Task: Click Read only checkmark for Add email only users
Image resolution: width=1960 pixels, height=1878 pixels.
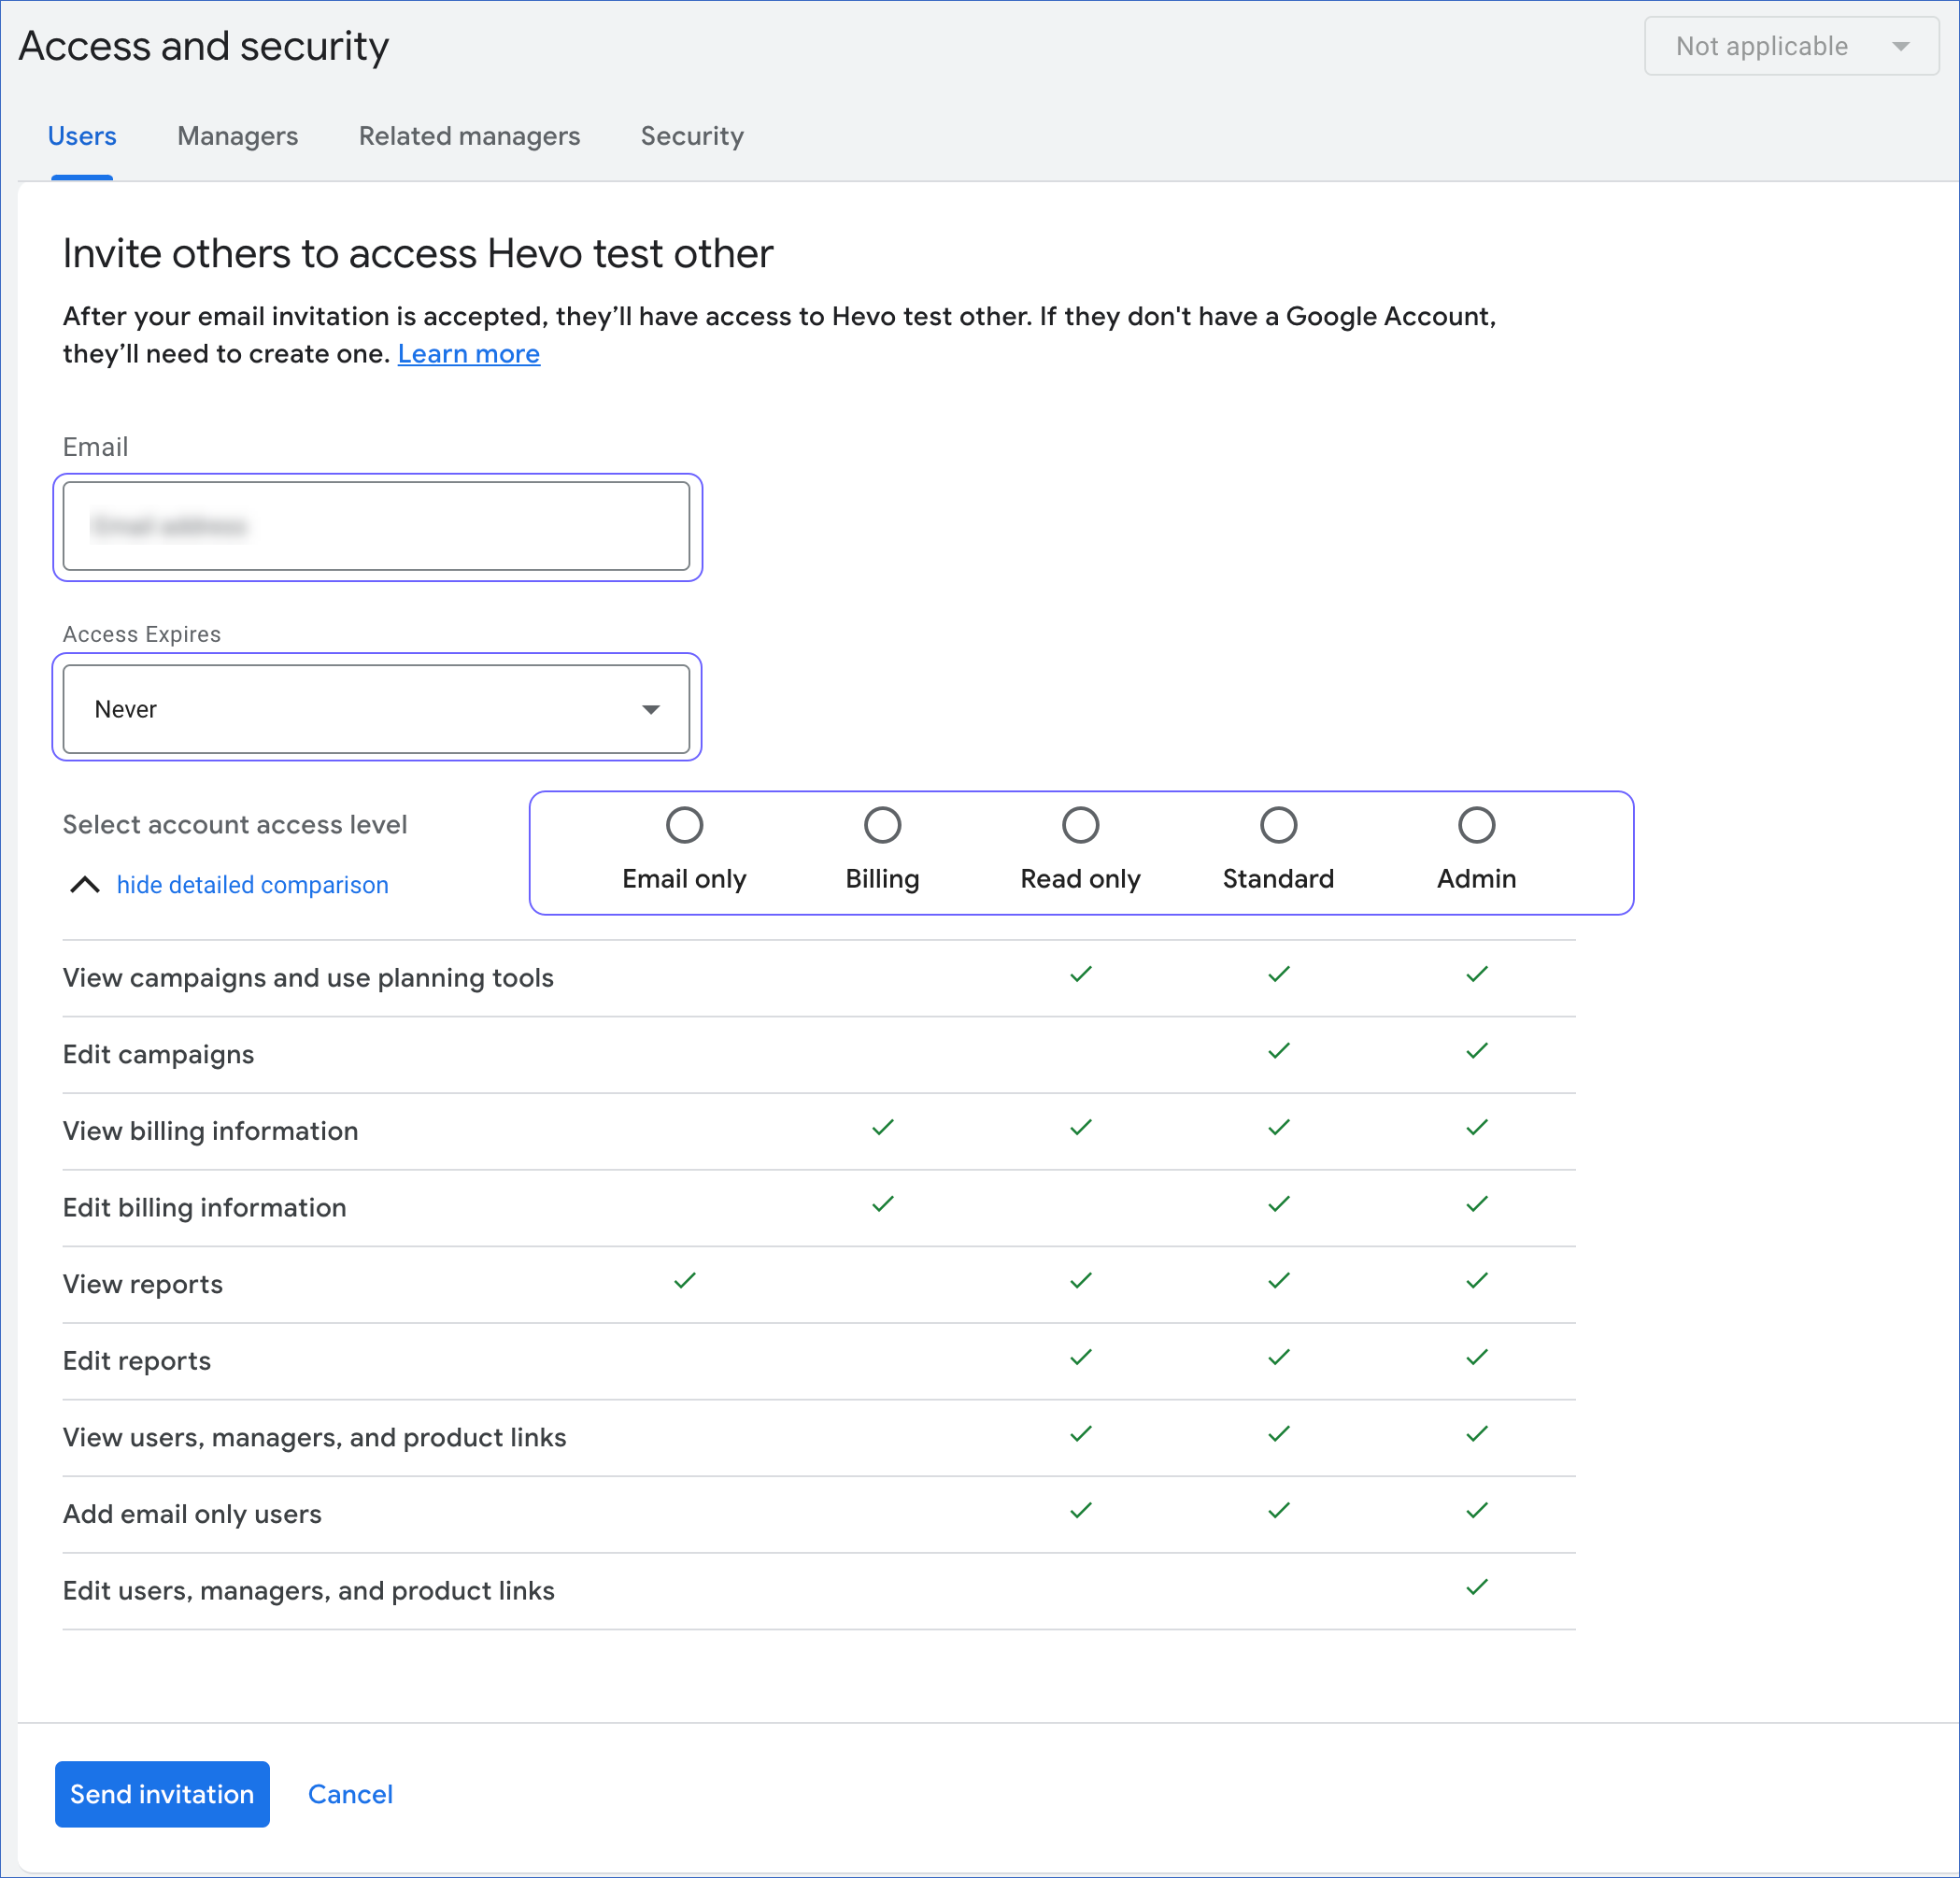Action: click(1080, 1510)
